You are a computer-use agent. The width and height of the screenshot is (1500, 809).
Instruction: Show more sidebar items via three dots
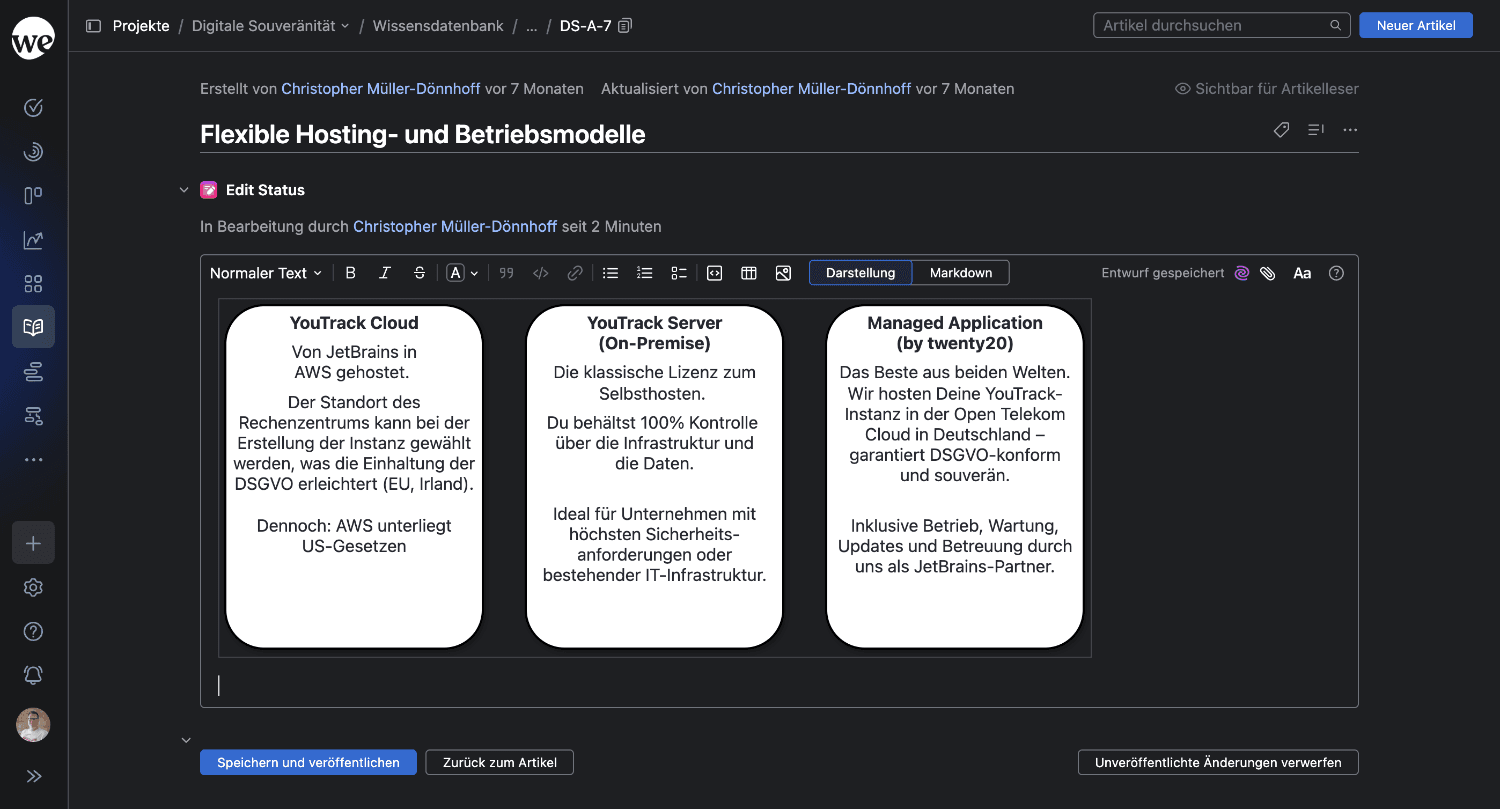[x=33, y=460]
